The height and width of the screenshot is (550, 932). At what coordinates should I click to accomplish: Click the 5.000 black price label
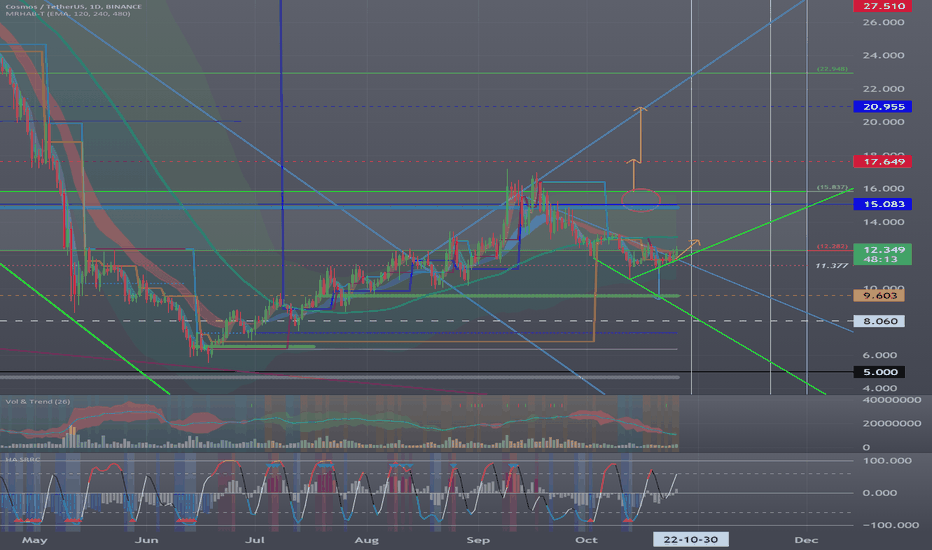[x=879, y=372]
